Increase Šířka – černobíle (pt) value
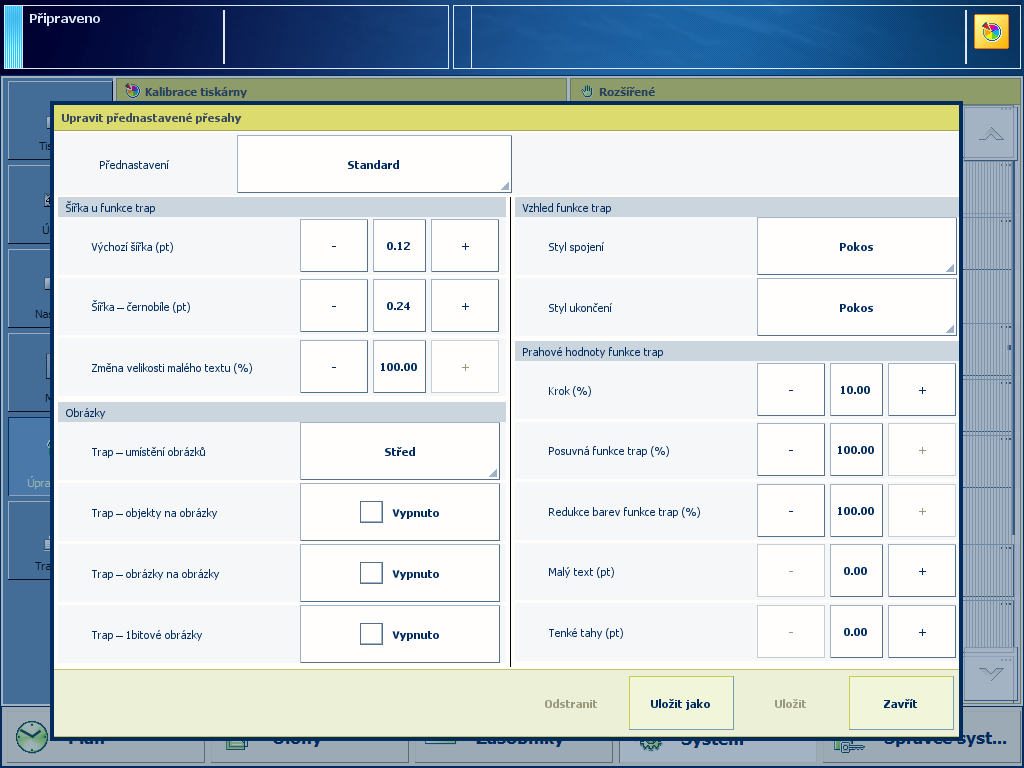Screen dimensions: 1024x768 tap(465, 306)
